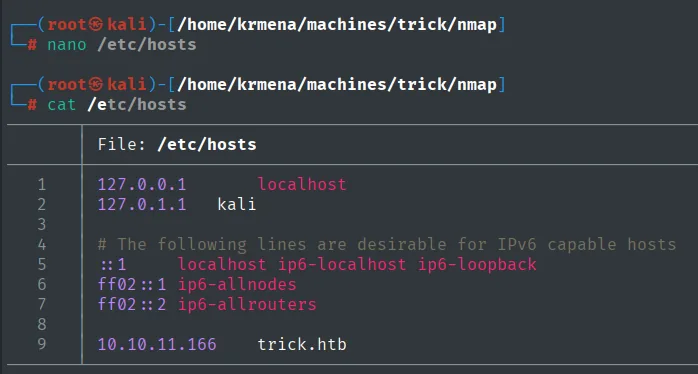Screen dimensions: 698x374
Task: Select '/etc/hosts' argument after cat
Action: pos(137,105)
